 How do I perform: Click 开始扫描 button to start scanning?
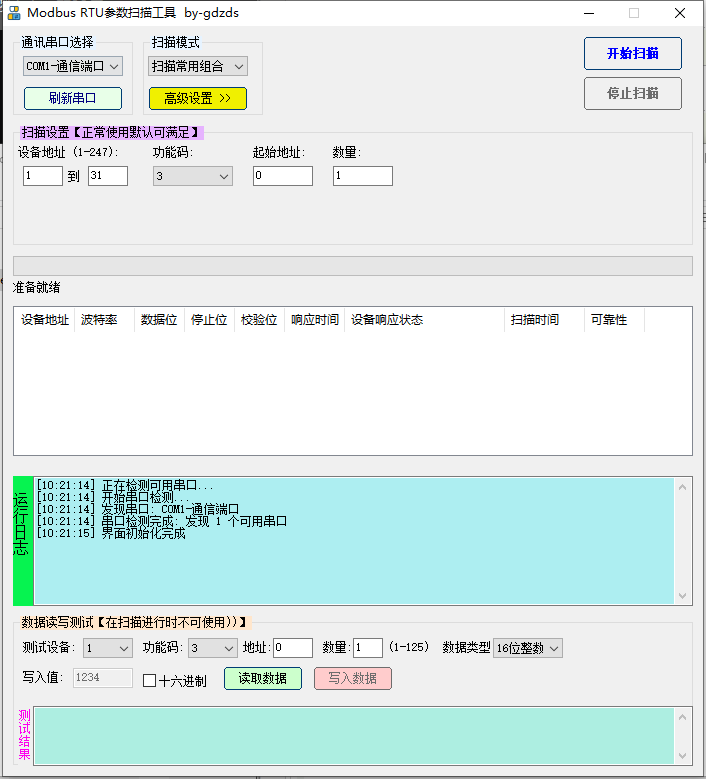[x=632, y=54]
